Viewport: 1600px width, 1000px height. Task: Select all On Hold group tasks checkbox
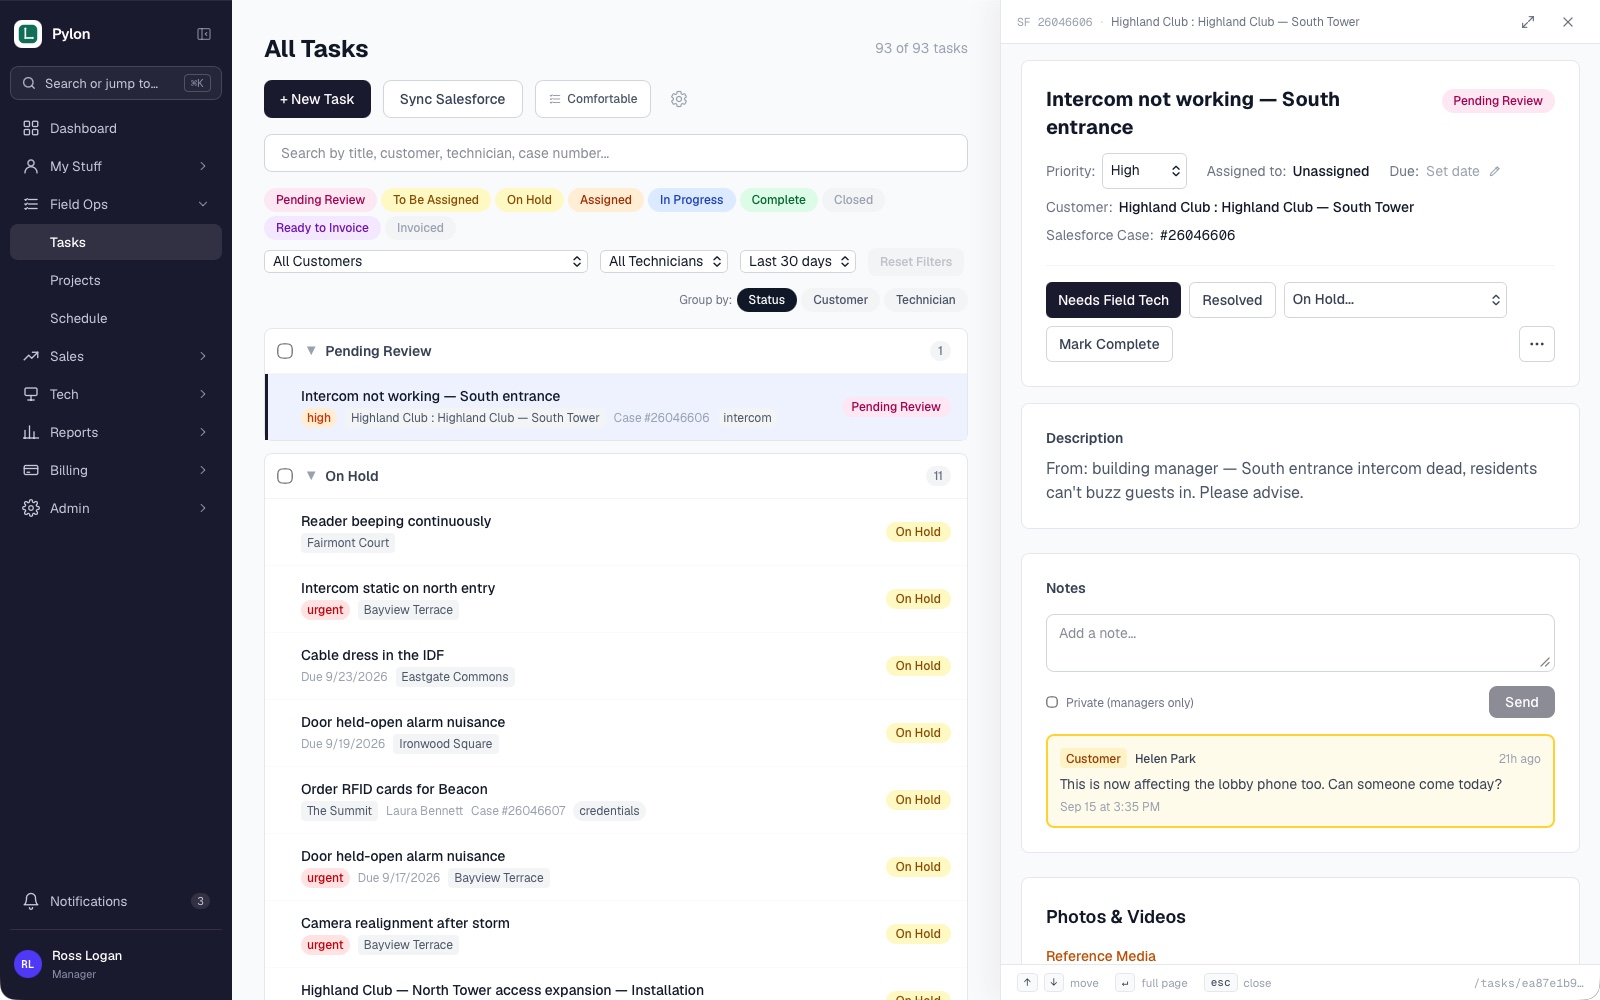click(285, 476)
